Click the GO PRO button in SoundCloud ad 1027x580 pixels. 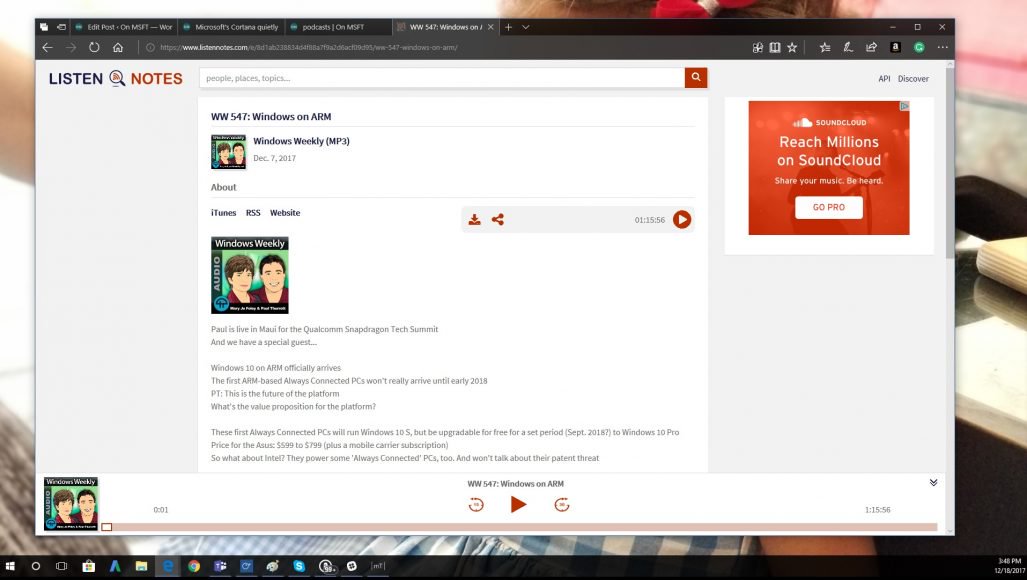828,207
